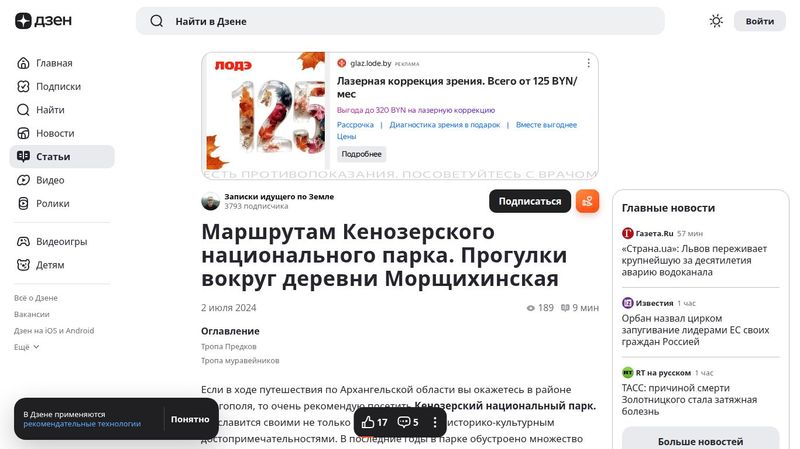Jump to 'Тропа Предков' in contents

click(x=226, y=346)
